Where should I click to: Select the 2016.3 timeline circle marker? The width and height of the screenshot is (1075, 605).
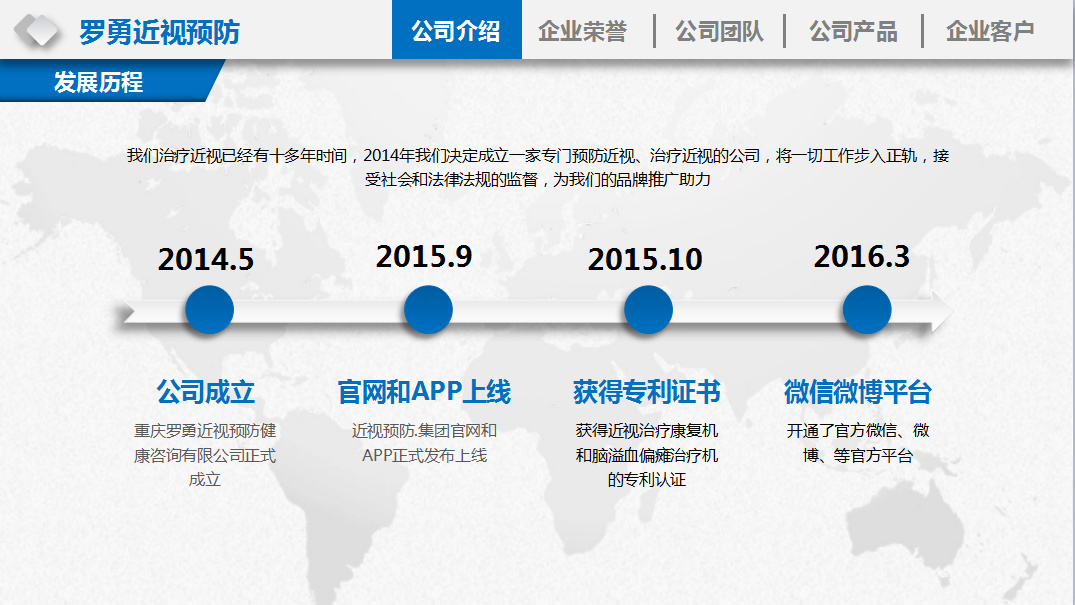[x=867, y=310]
